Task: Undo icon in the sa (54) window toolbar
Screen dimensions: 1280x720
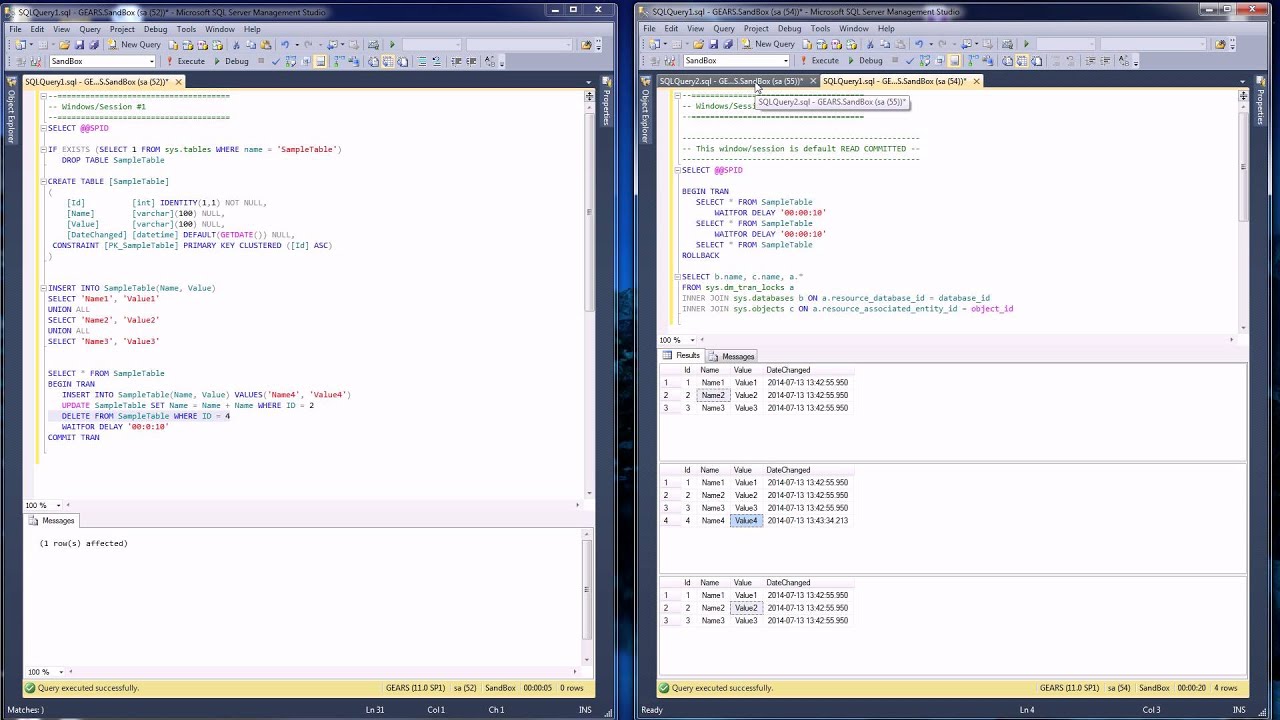Action: pyautogui.click(x=919, y=44)
